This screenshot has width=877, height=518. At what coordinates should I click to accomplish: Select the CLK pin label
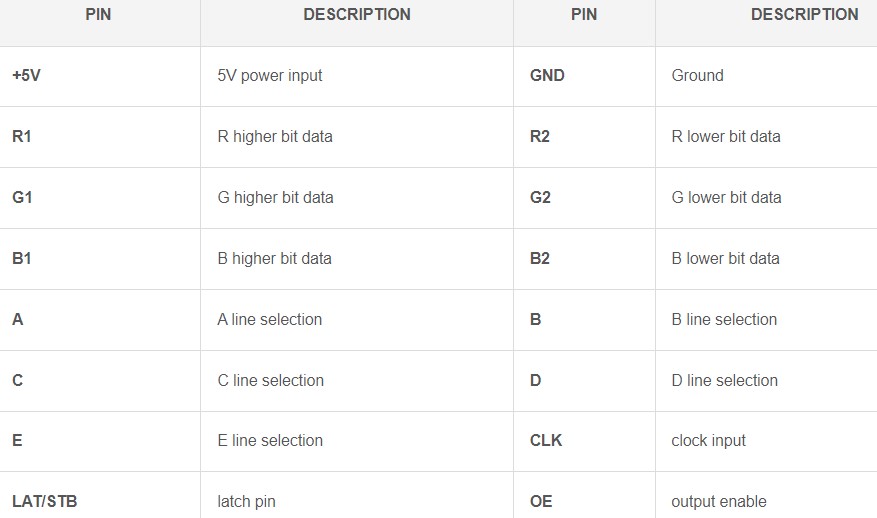(x=546, y=441)
